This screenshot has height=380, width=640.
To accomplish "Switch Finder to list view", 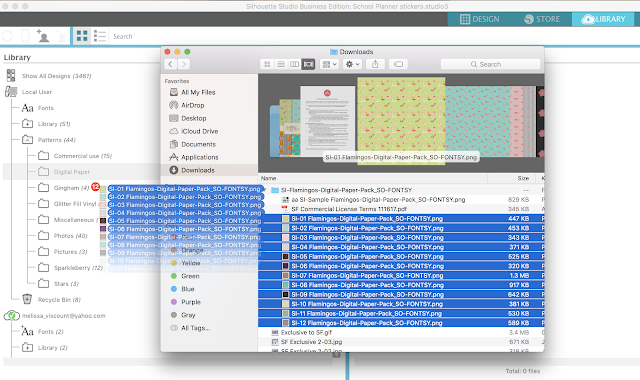I will pyautogui.click(x=281, y=64).
